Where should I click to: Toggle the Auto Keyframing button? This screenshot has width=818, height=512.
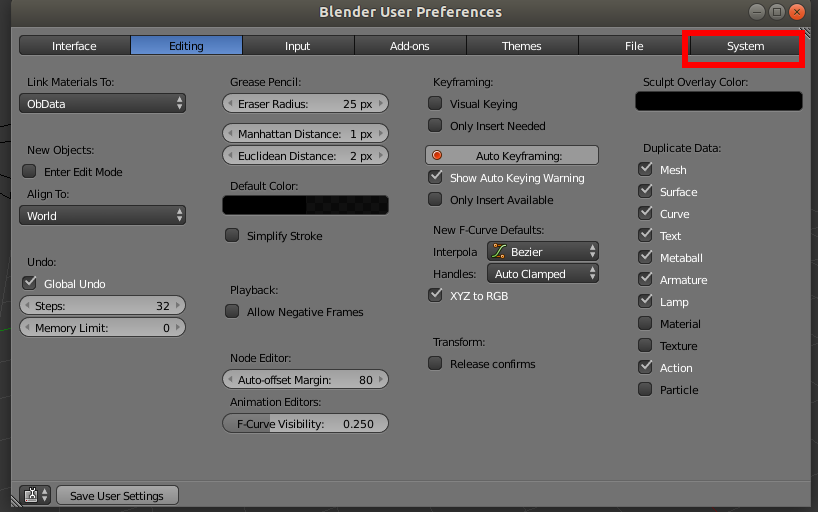[512, 155]
